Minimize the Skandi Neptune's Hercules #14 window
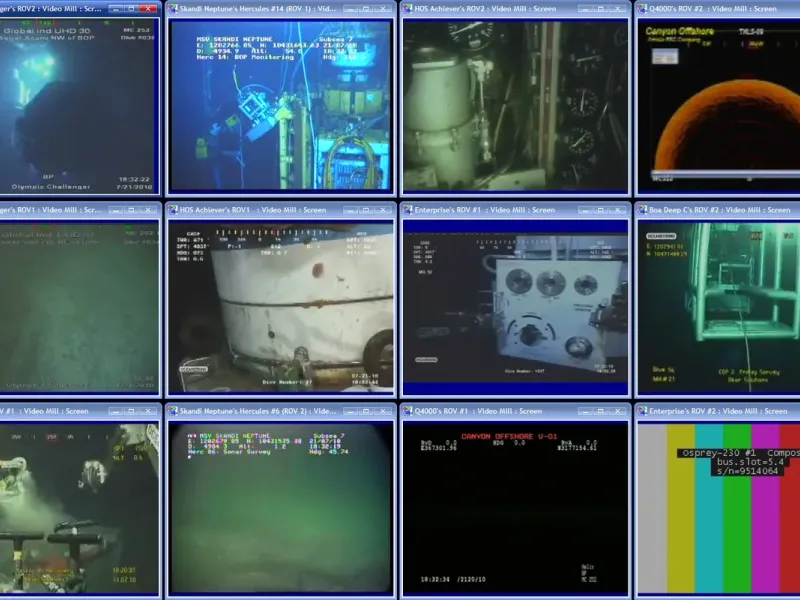The image size is (800, 600). point(351,9)
